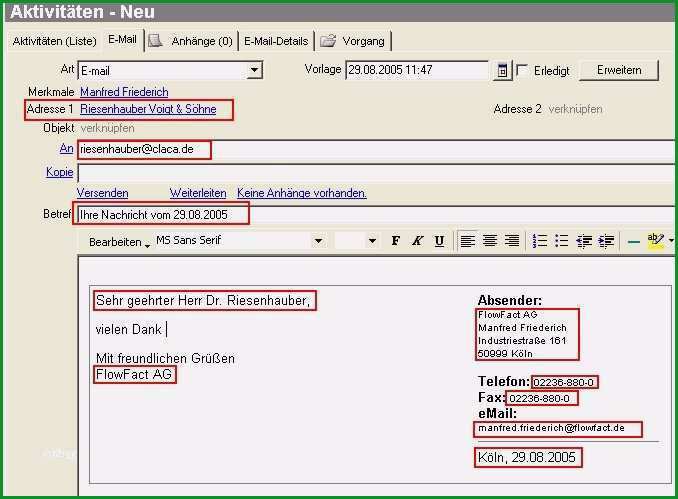Click the Versenden link
Viewport: 678px width, 499px height.
[x=102, y=193]
